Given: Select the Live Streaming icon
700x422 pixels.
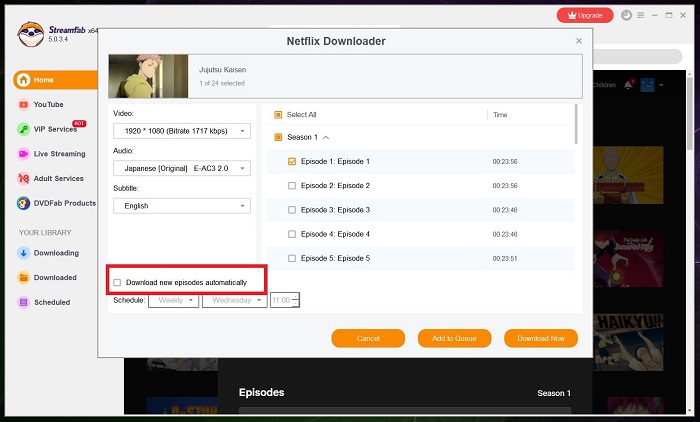Looking at the screenshot, I should tap(23, 154).
